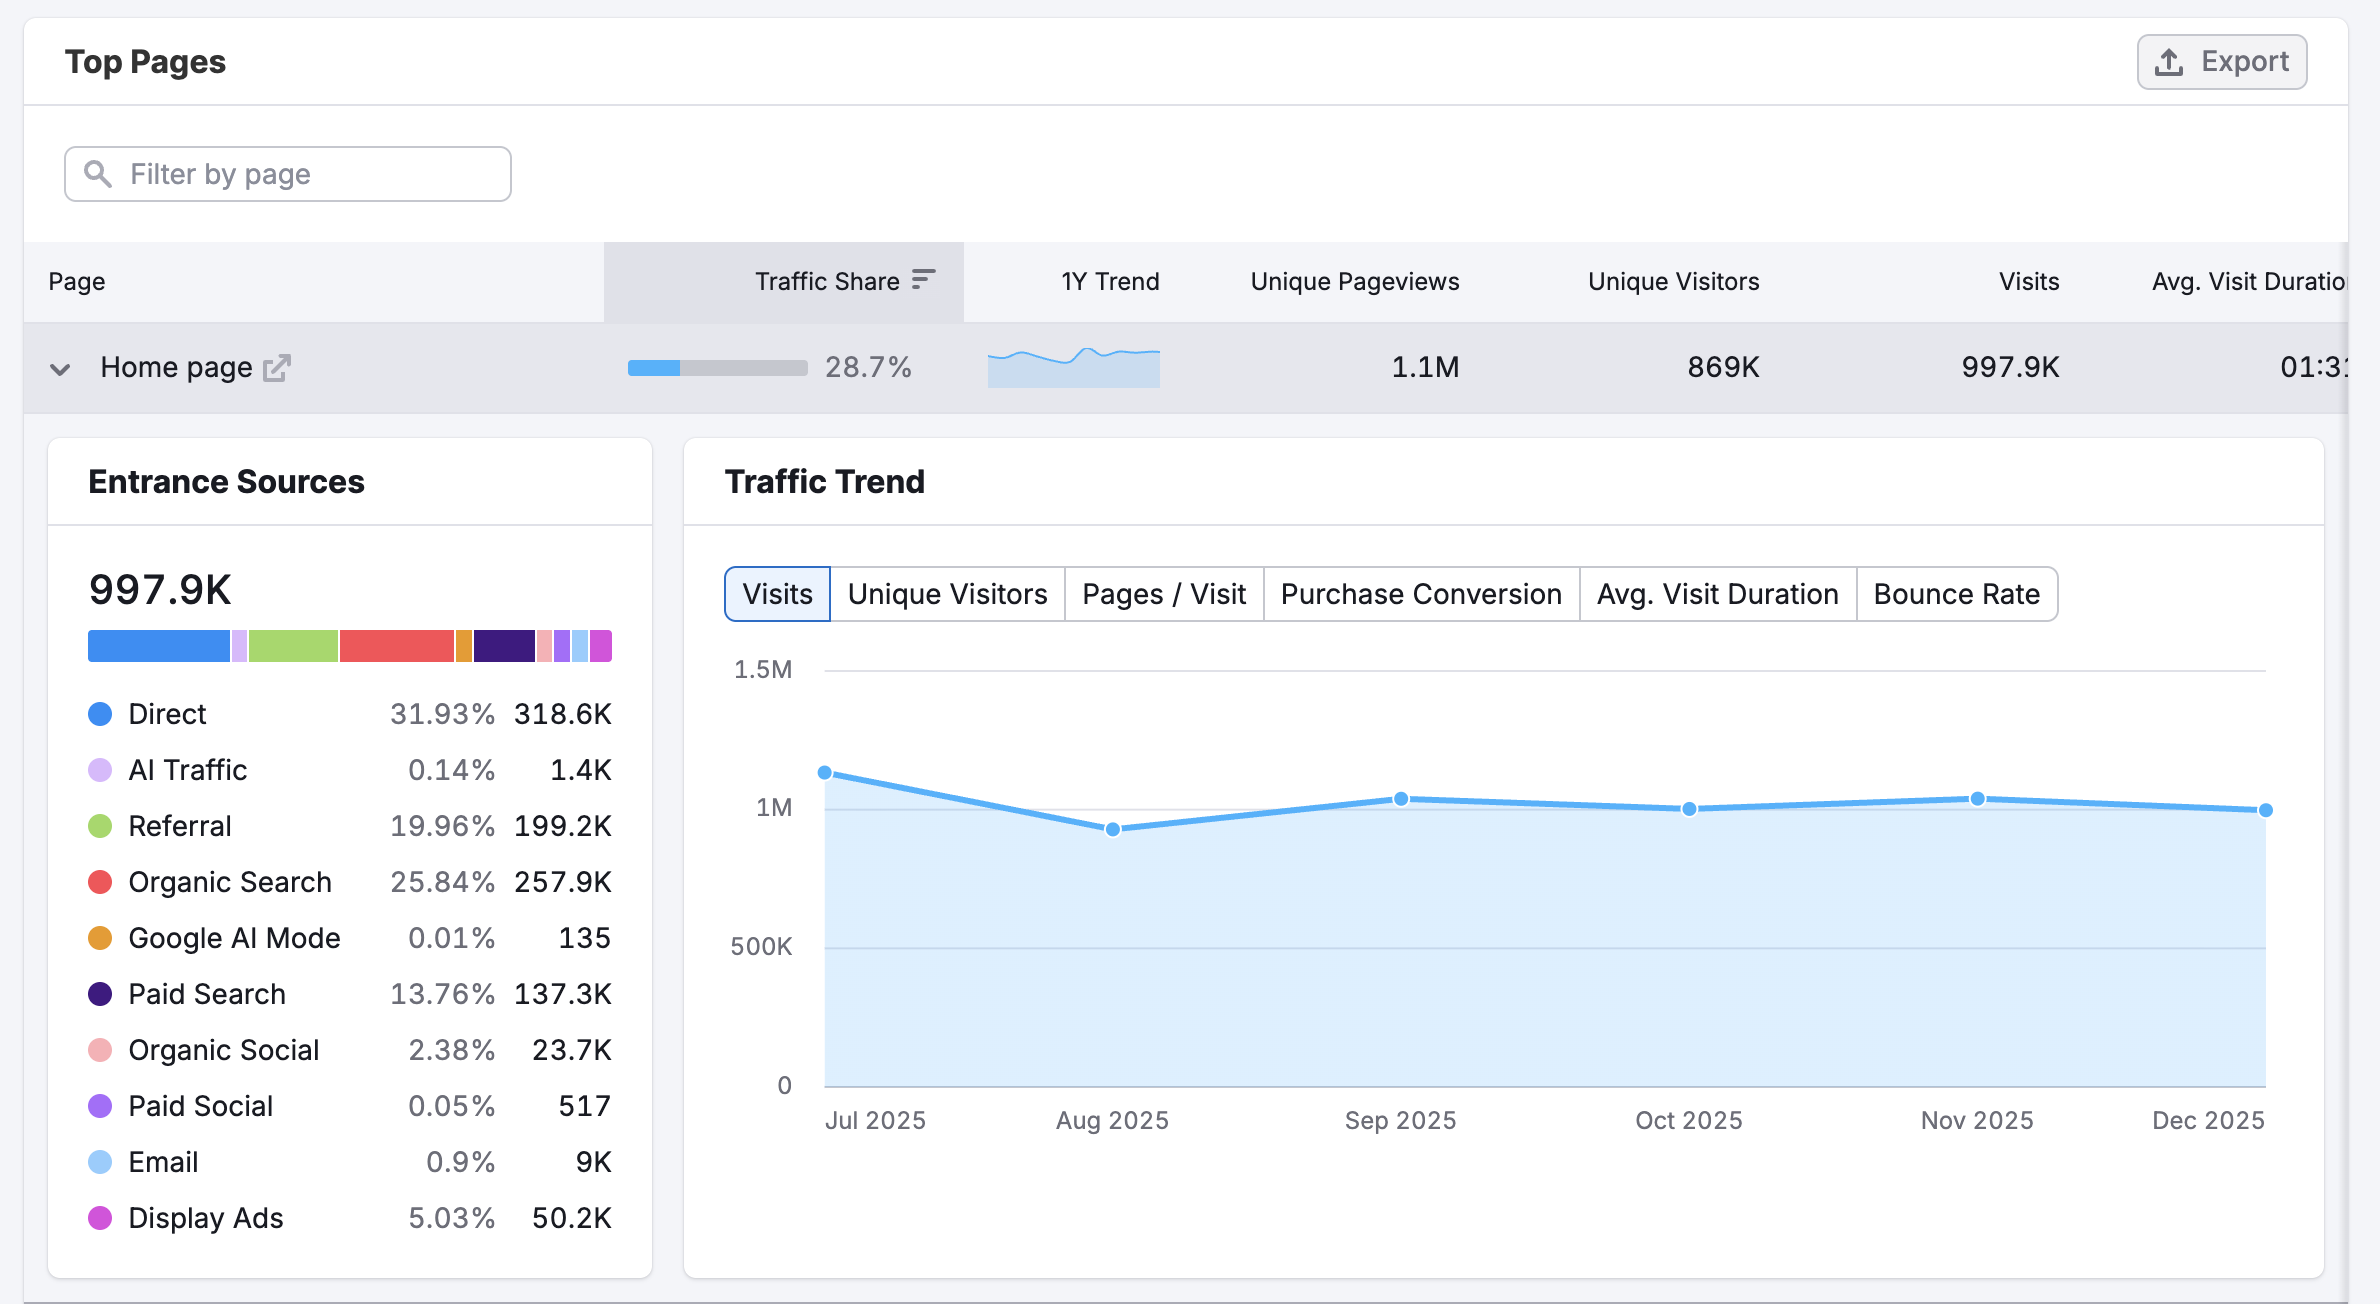Open the Home page link
This screenshot has width=2380, height=1304.
tap(176, 367)
